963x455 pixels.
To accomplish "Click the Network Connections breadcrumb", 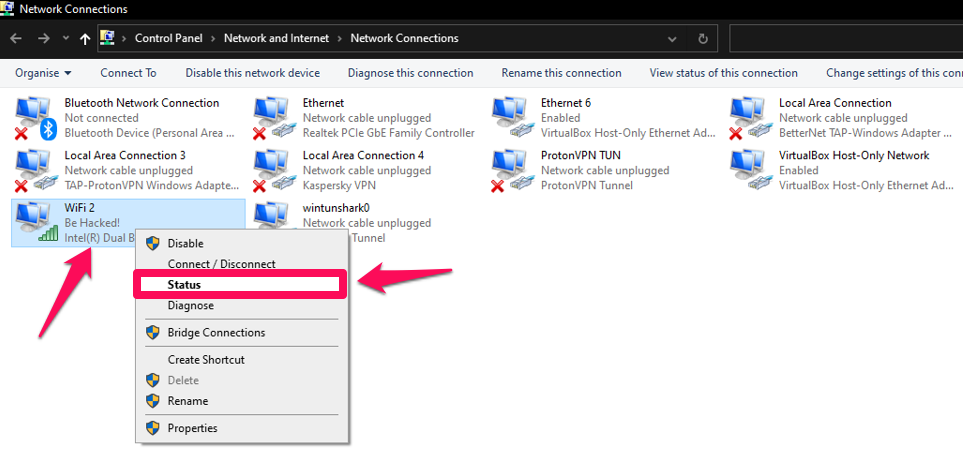I will point(404,38).
